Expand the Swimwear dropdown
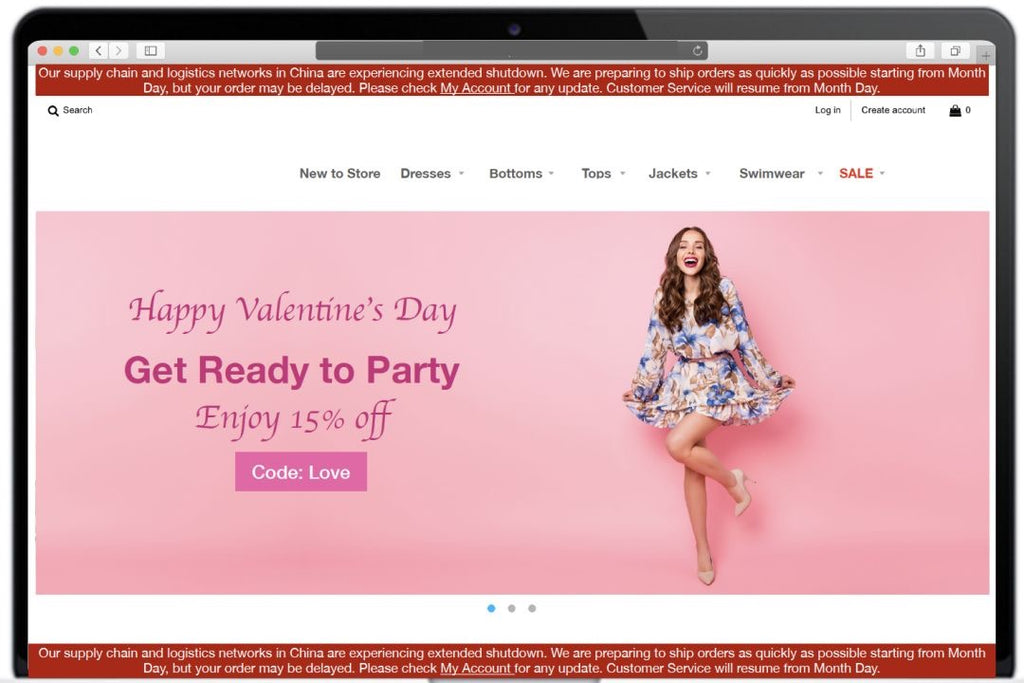Screen dimensions: 1024x683 778,173
